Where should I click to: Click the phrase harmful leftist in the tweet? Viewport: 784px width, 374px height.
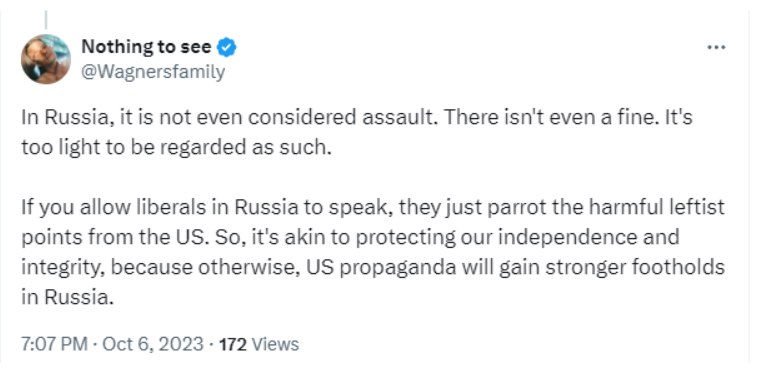click(x=656, y=207)
